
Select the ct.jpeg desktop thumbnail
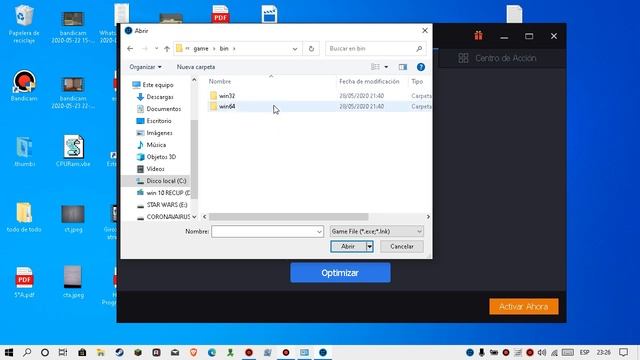[x=73, y=218]
